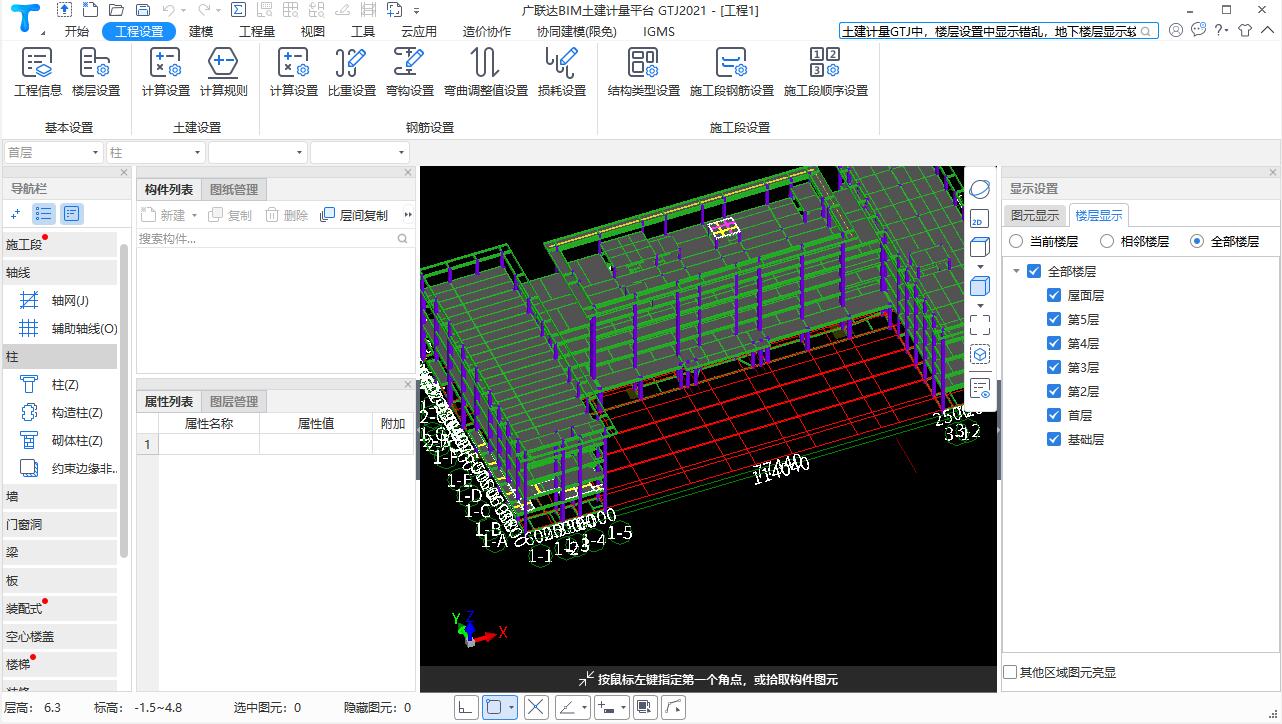Image resolution: width=1282 pixels, height=724 pixels.
Task: Click the 轴网(J) grid icon
Action: point(30,300)
